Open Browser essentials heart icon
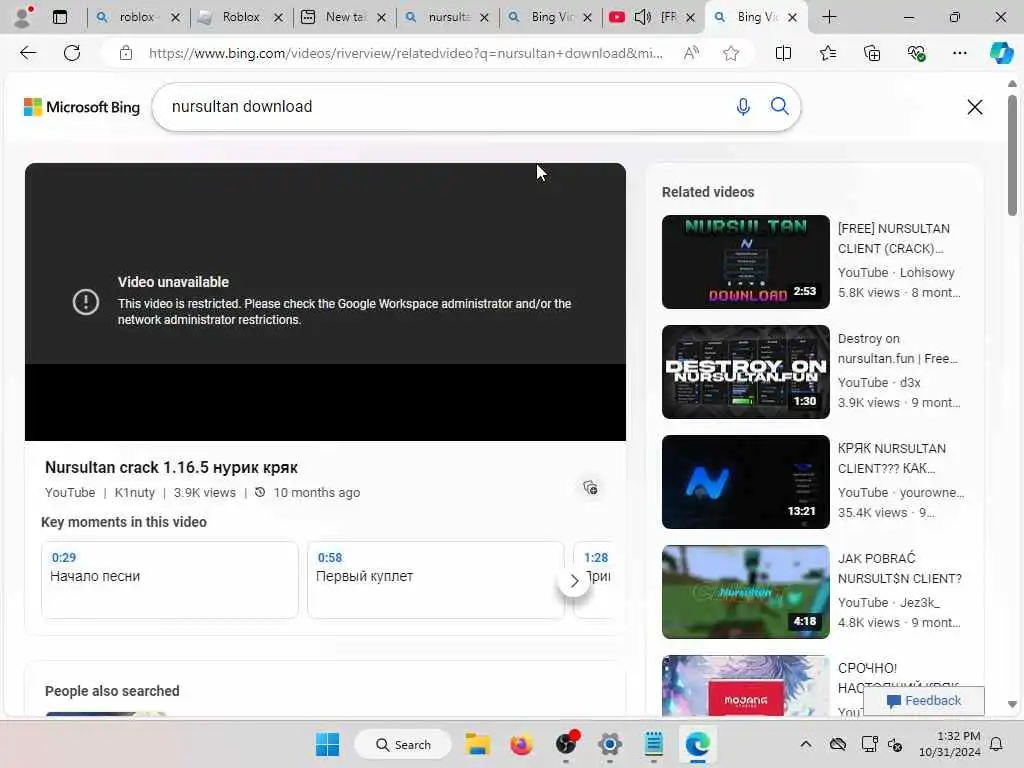This screenshot has height=768, width=1024. [x=916, y=53]
